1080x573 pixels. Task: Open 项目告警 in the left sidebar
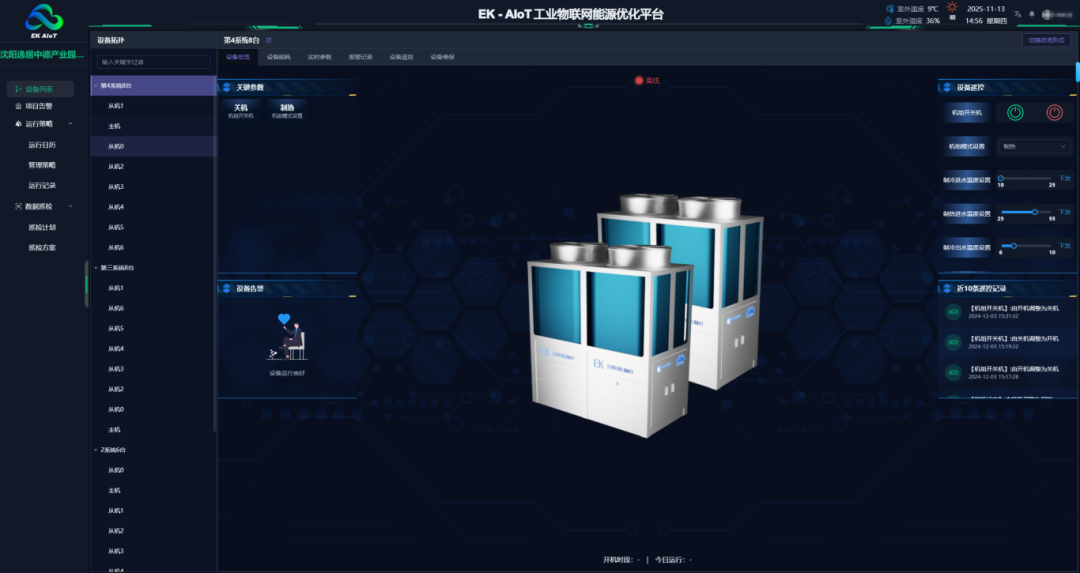(x=40, y=106)
